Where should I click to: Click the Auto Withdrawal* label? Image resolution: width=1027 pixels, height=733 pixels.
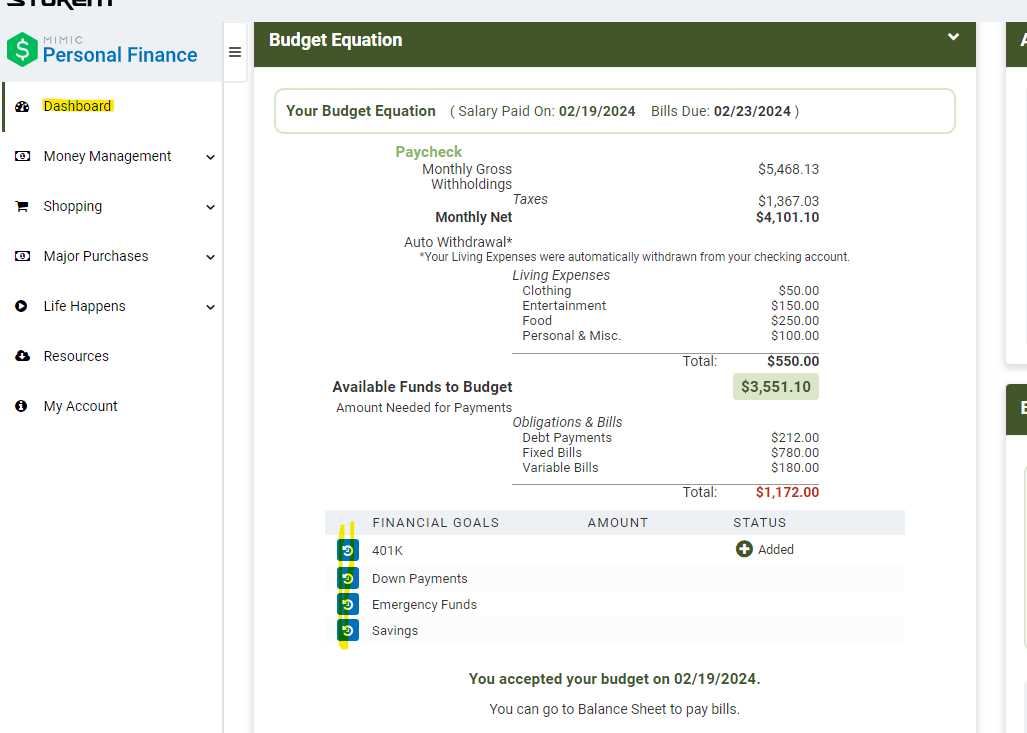[x=458, y=242]
